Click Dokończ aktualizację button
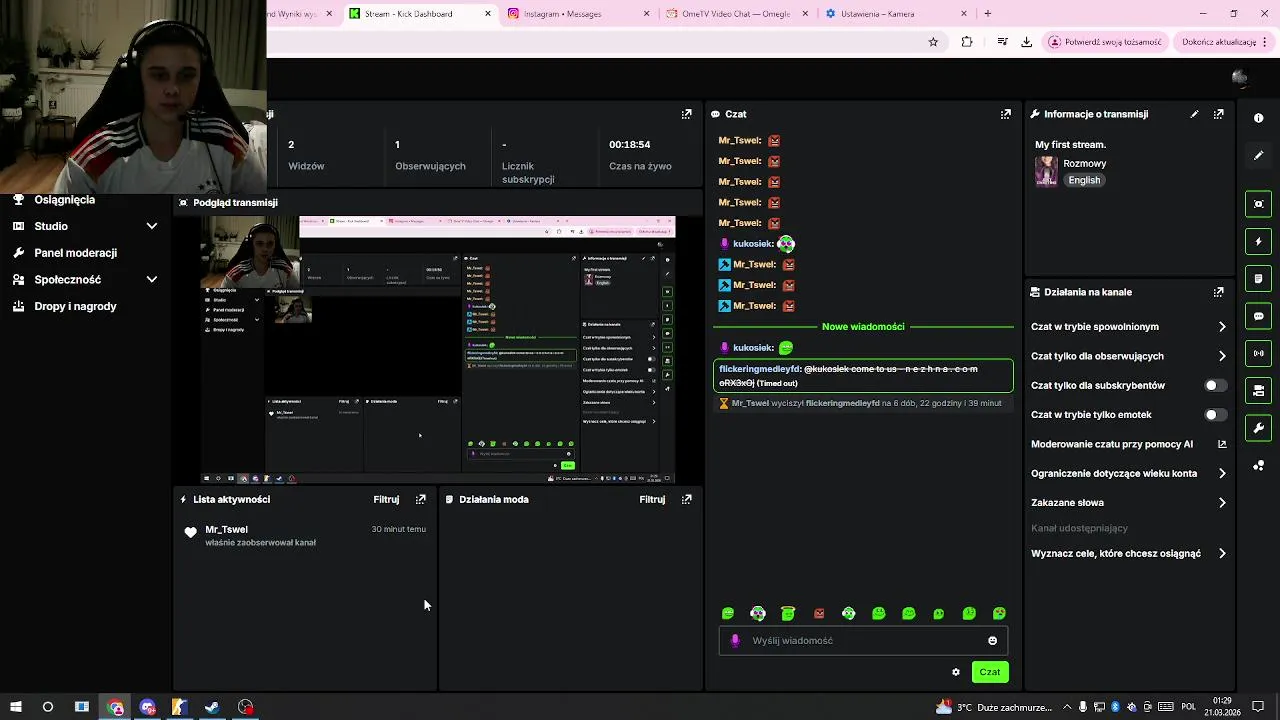The width and height of the screenshot is (1280, 720). (1226, 42)
